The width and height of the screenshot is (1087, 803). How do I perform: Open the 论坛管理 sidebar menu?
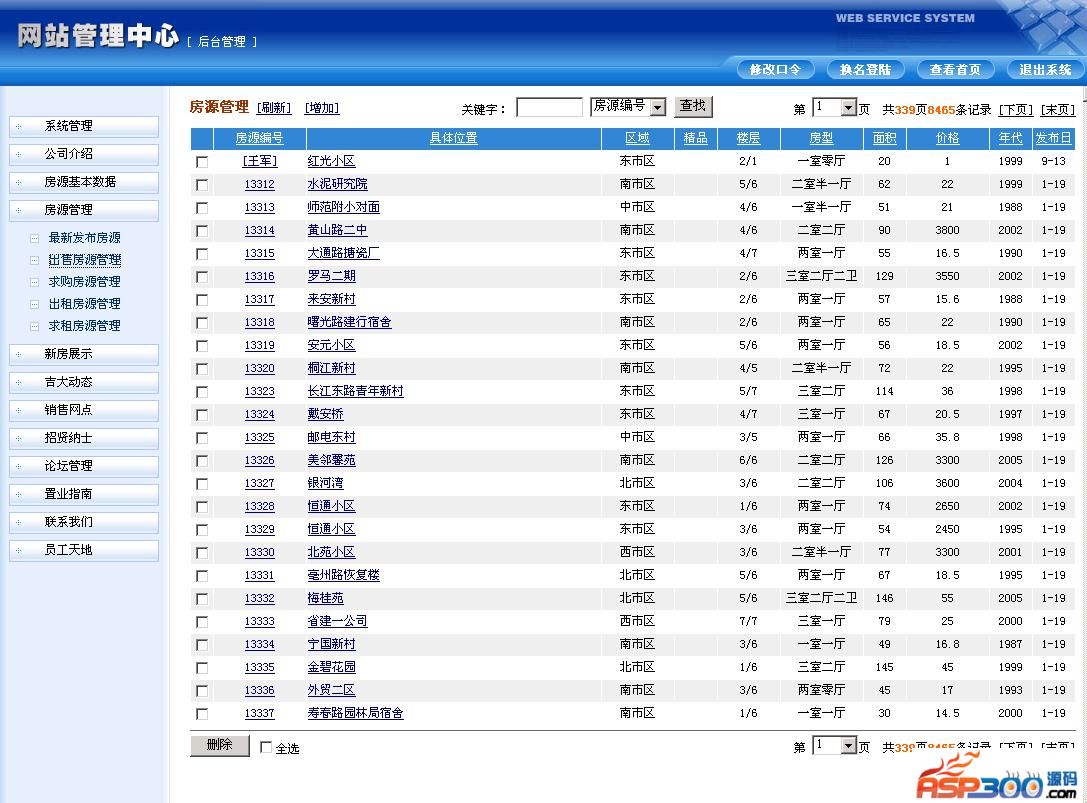click(84, 466)
